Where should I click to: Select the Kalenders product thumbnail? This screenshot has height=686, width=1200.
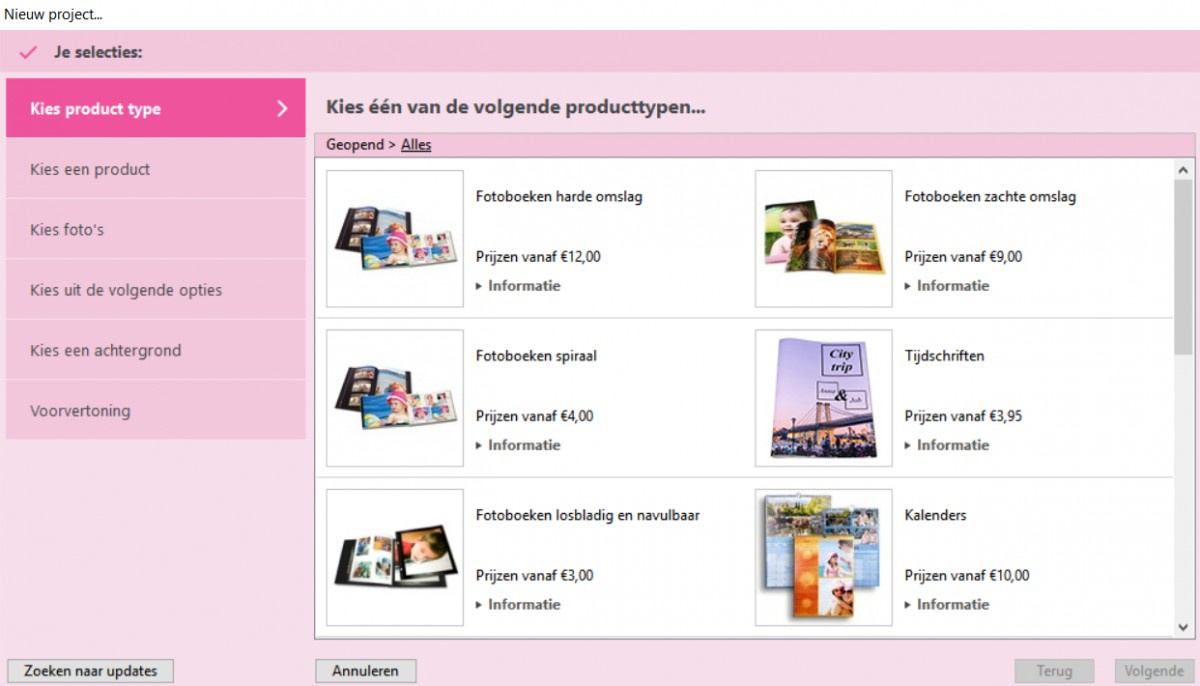coord(823,556)
